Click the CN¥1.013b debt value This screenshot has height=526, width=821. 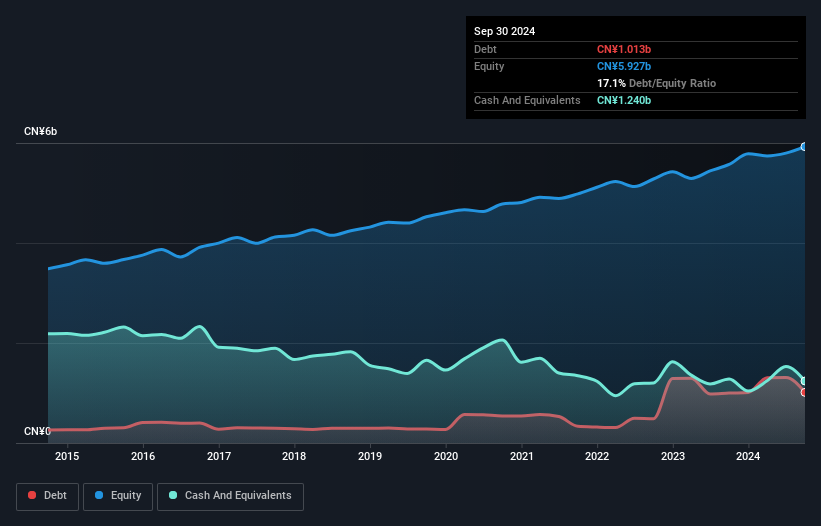[625, 49]
